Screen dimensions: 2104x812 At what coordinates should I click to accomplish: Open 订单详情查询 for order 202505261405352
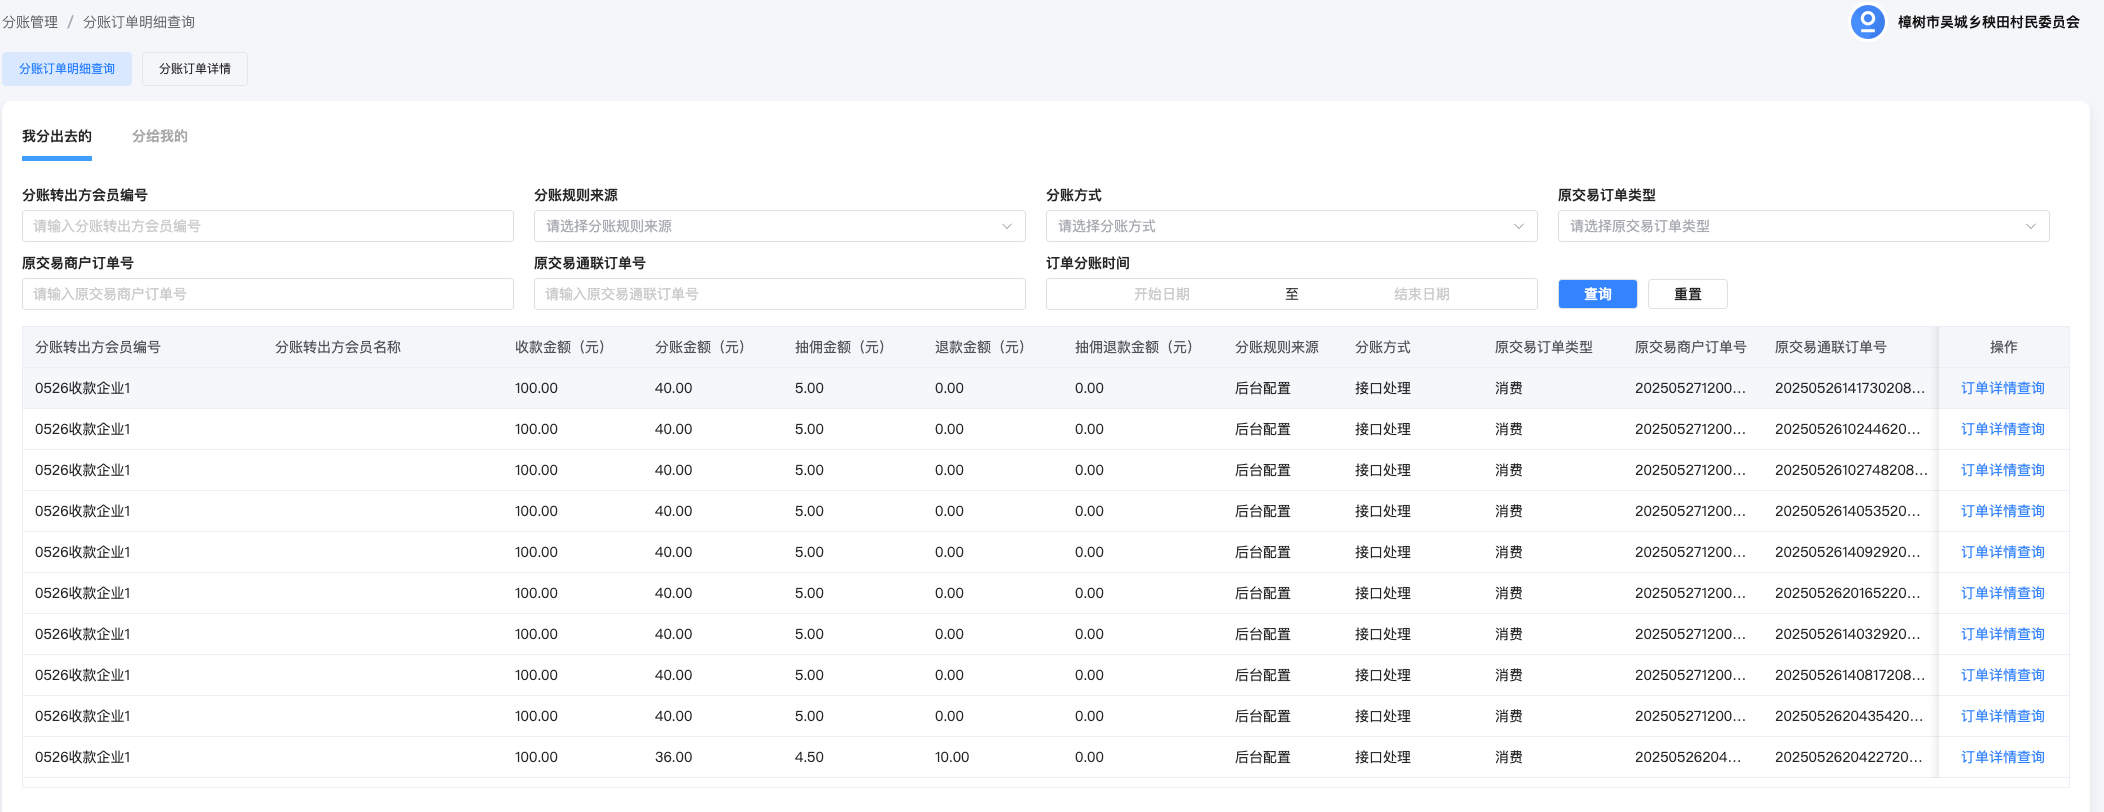tap(2002, 511)
